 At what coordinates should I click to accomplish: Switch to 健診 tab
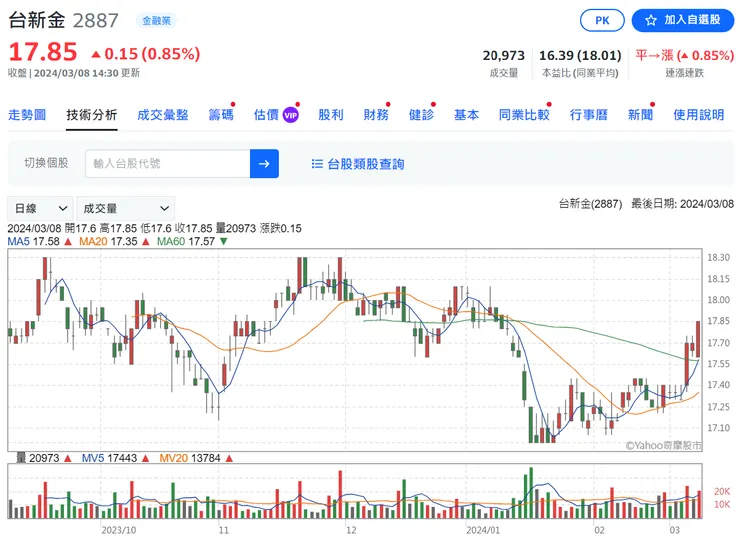[x=421, y=115]
